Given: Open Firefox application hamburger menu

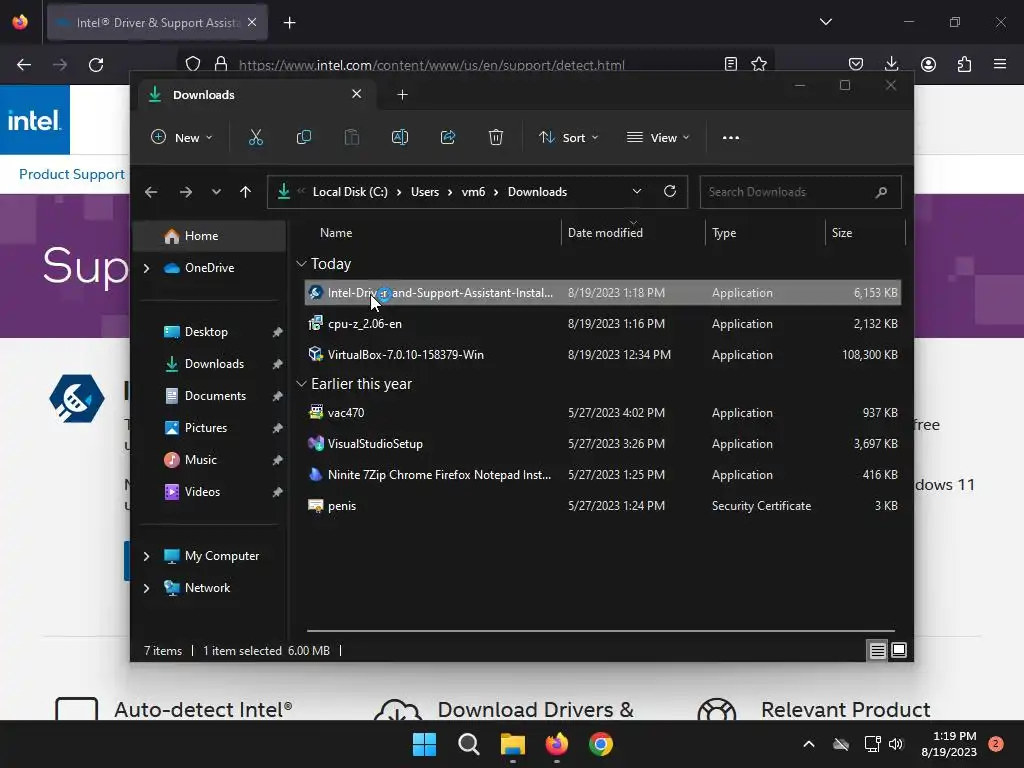Looking at the screenshot, I should (1000, 64).
